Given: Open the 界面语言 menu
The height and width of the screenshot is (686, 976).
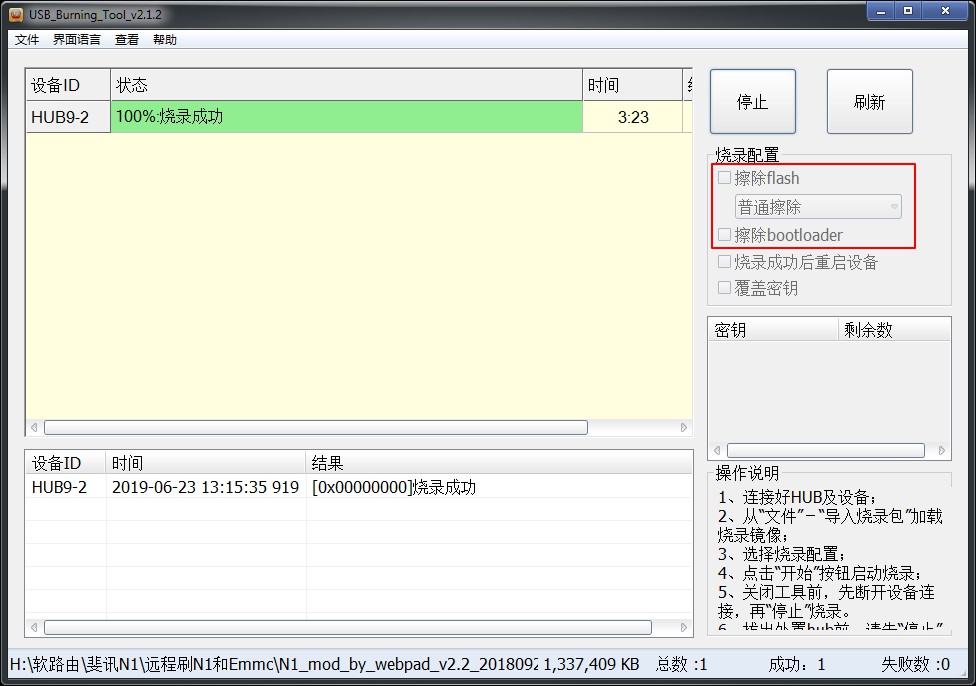Looking at the screenshot, I should [x=77, y=40].
